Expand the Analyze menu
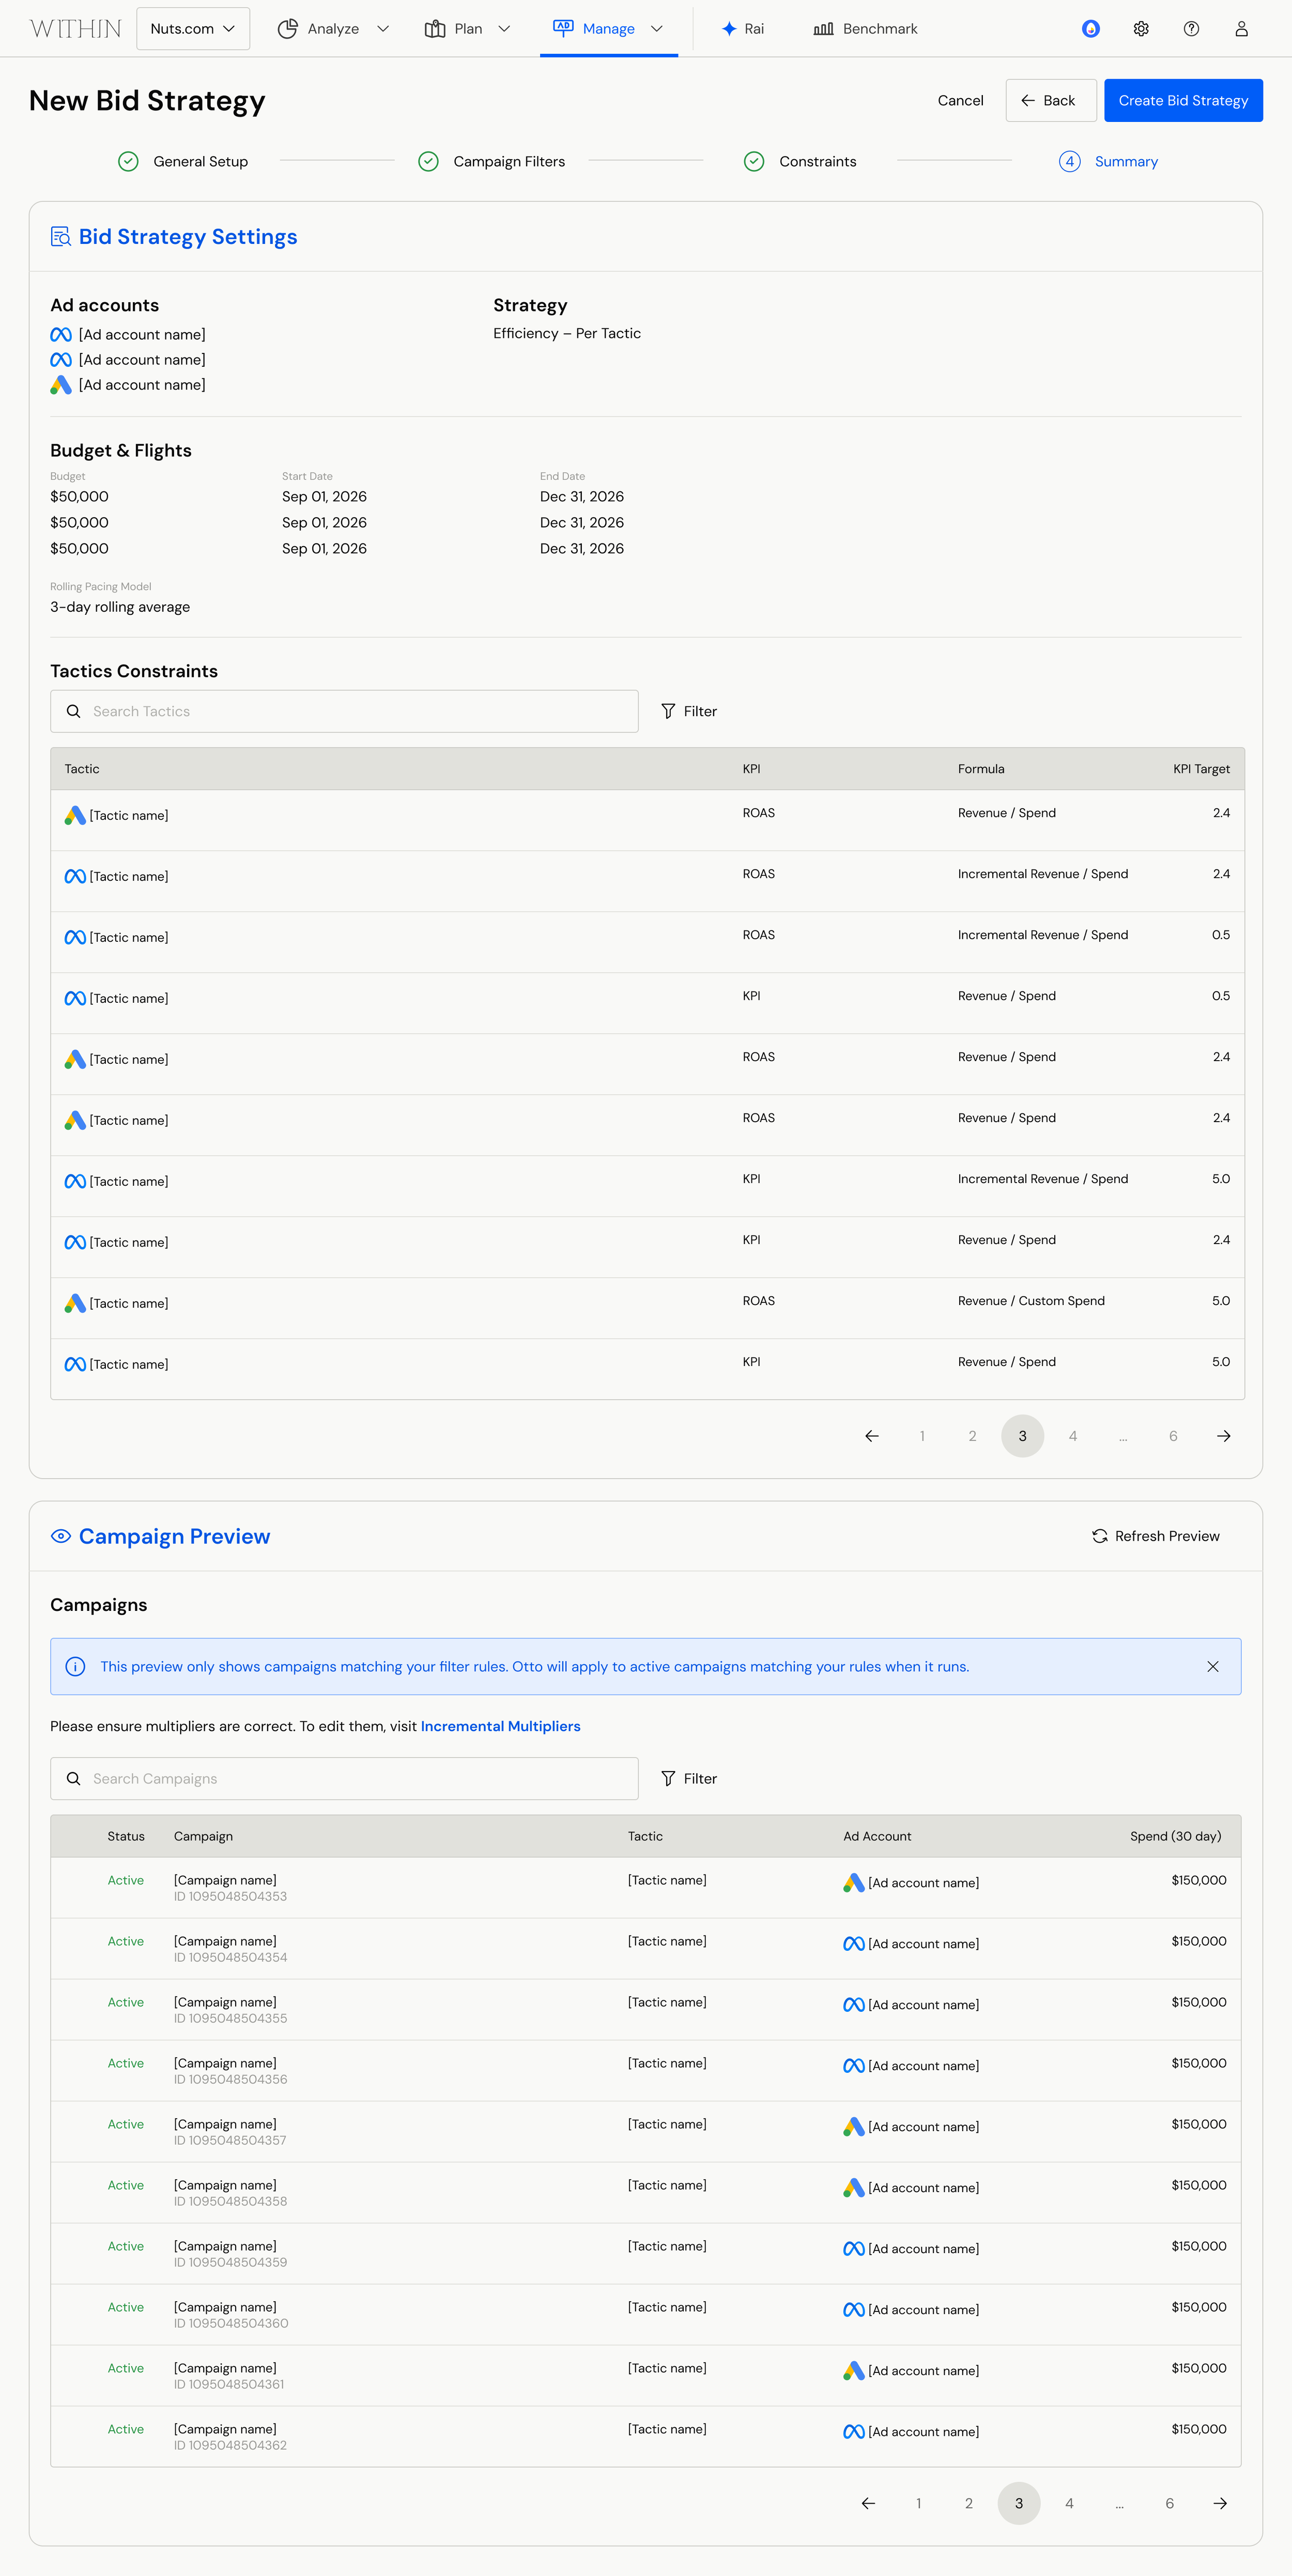Viewport: 1292px width, 2576px height. (x=333, y=29)
